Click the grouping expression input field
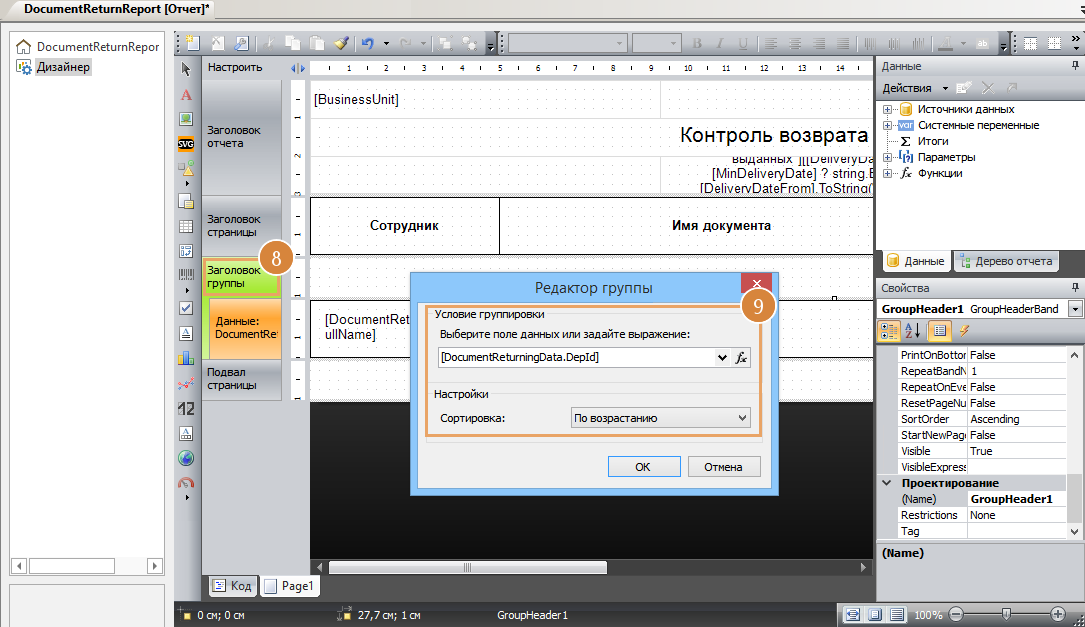This screenshot has width=1085, height=627. (580, 357)
